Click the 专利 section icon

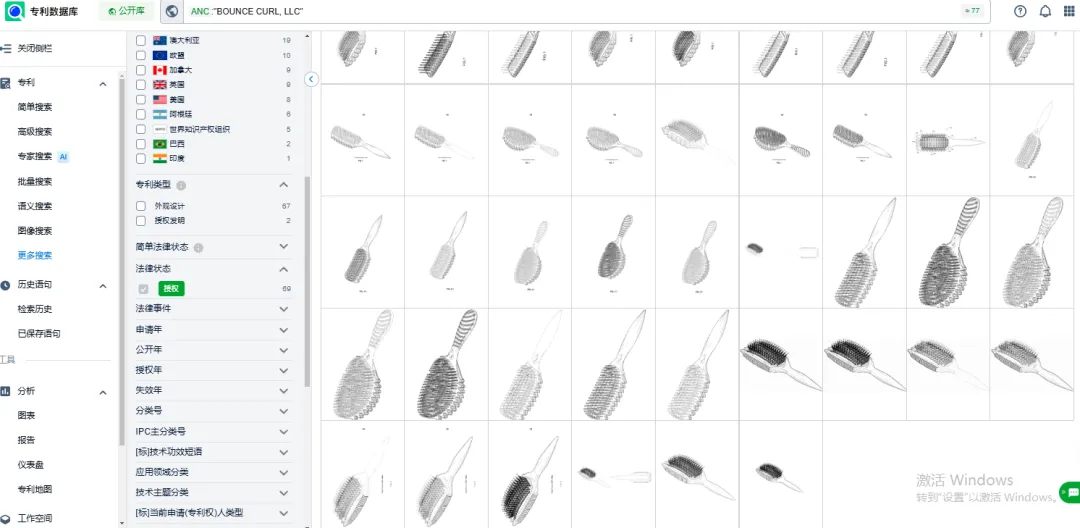tap(6, 83)
